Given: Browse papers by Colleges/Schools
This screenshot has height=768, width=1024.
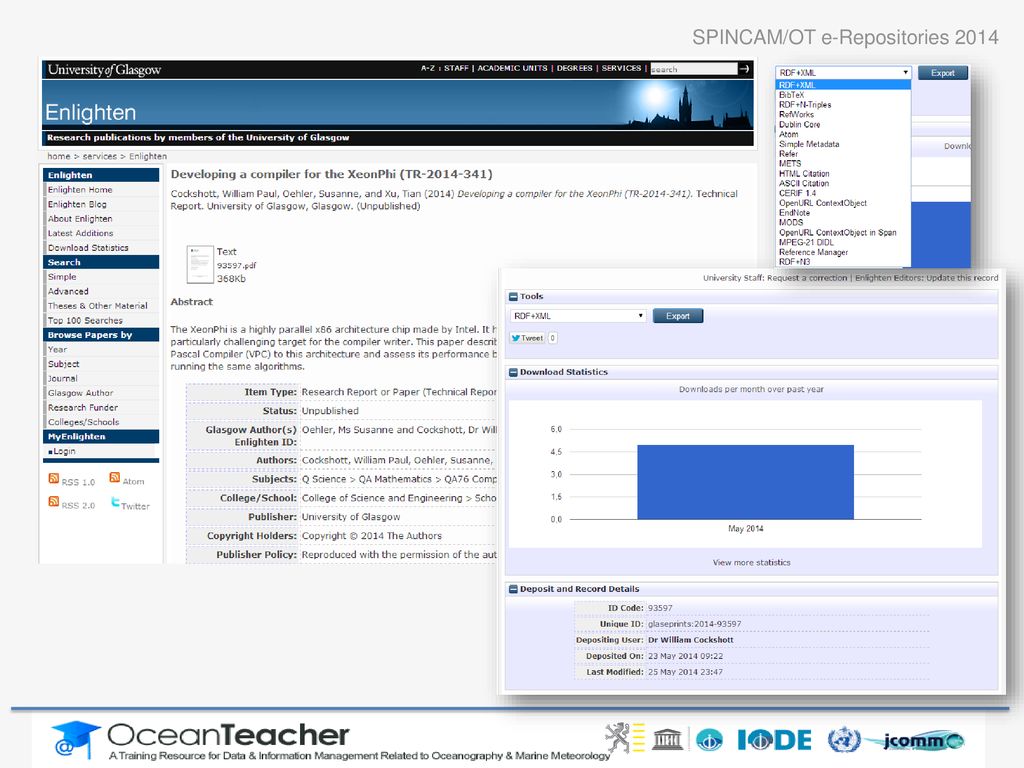Looking at the screenshot, I should click(83, 422).
